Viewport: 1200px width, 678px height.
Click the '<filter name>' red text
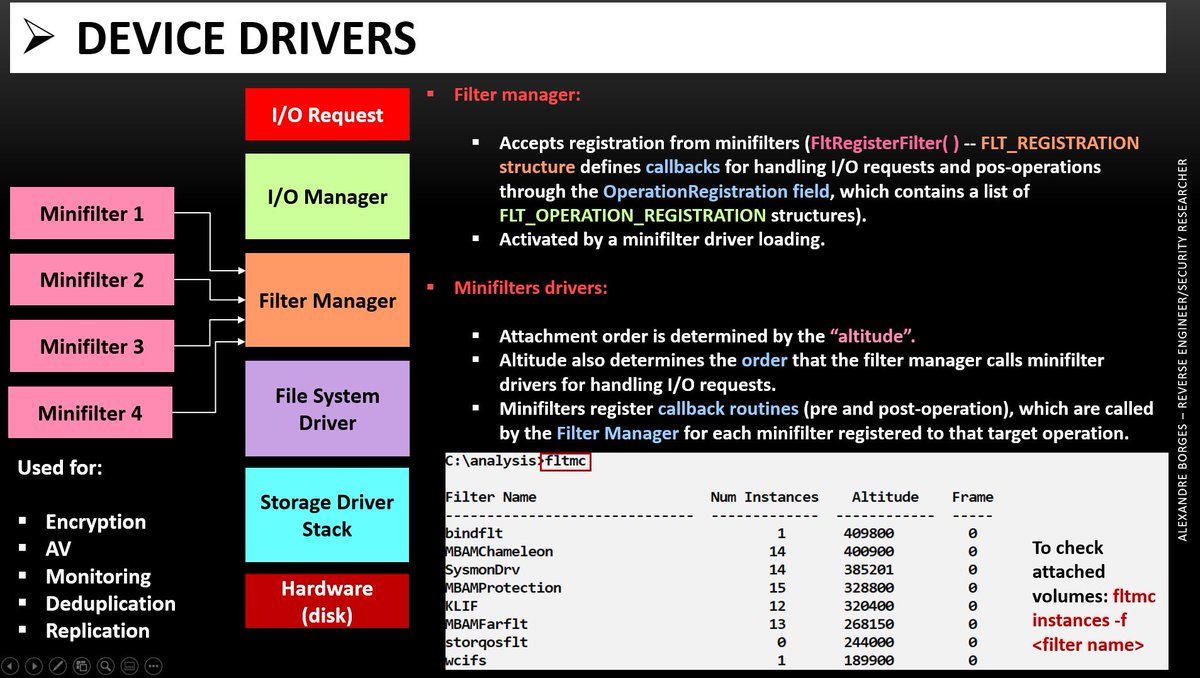[x=1087, y=645]
